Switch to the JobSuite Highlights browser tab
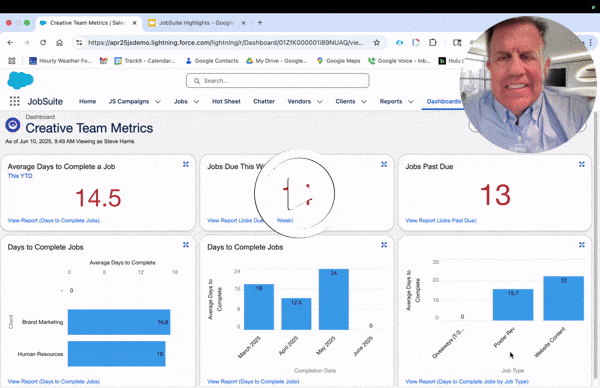Screen dimensions: 600x388 coord(196,23)
